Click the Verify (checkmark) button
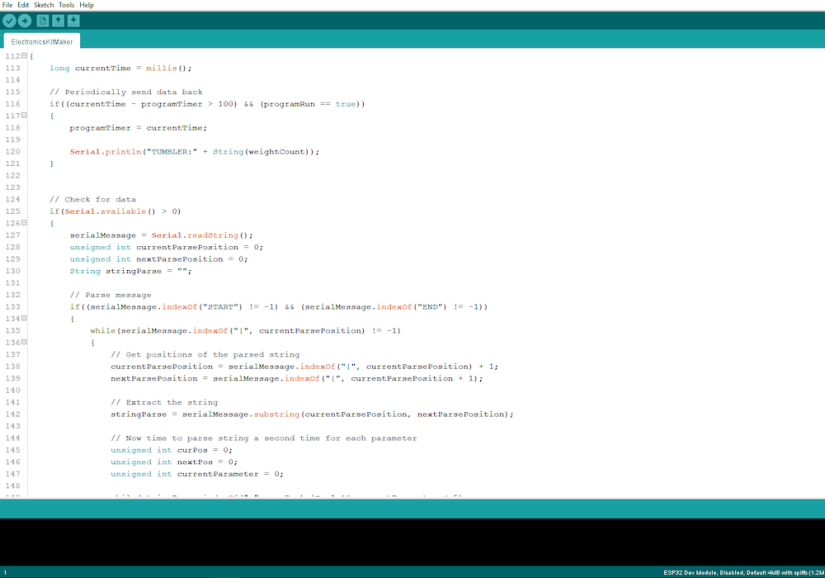 pyautogui.click(x=9, y=21)
